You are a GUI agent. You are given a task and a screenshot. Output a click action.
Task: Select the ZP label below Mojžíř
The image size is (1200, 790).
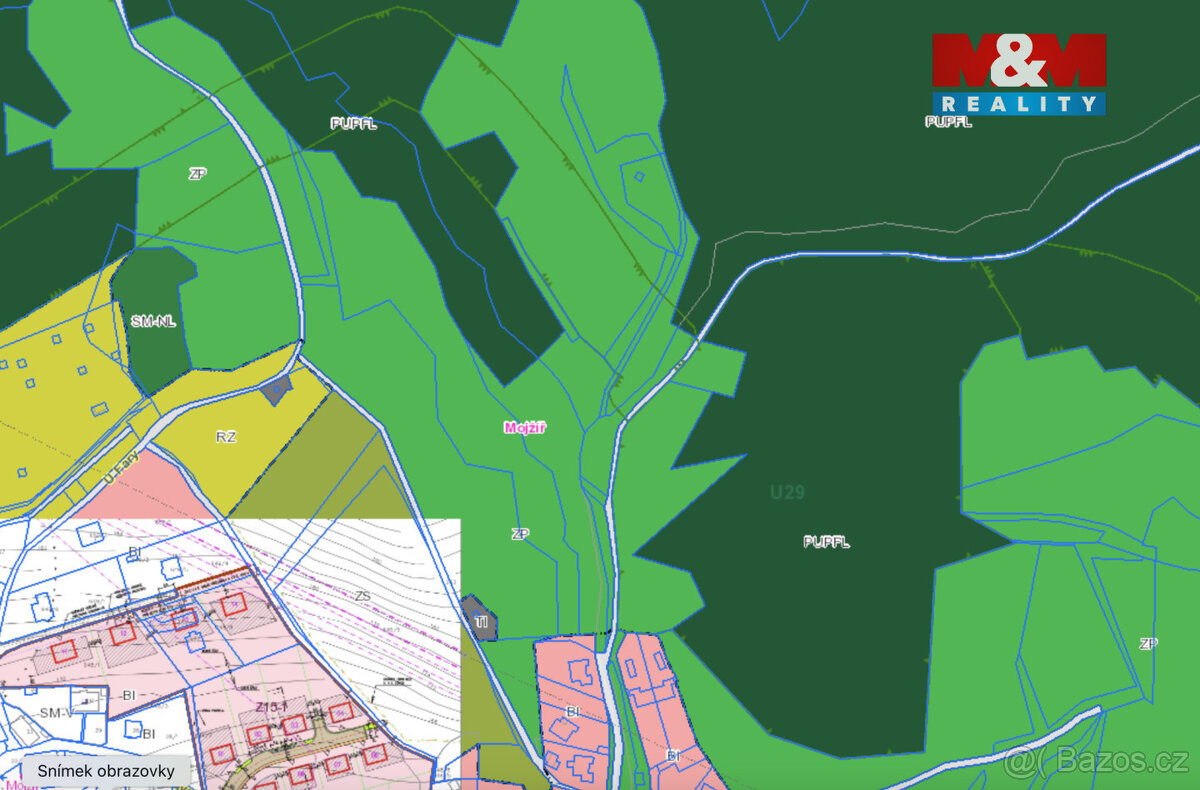coord(521,533)
